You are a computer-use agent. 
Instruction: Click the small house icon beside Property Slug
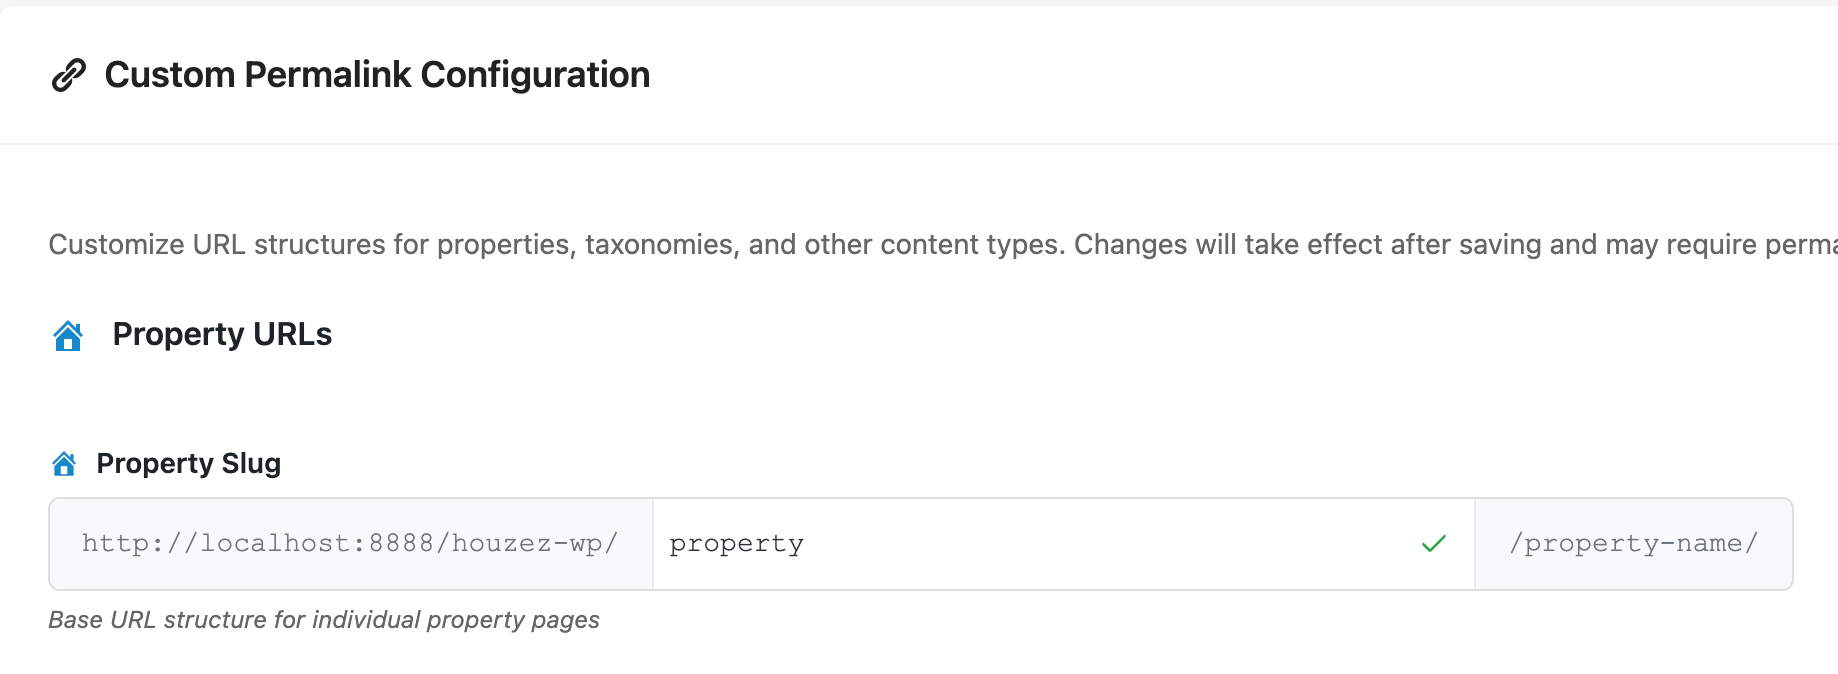(64, 464)
